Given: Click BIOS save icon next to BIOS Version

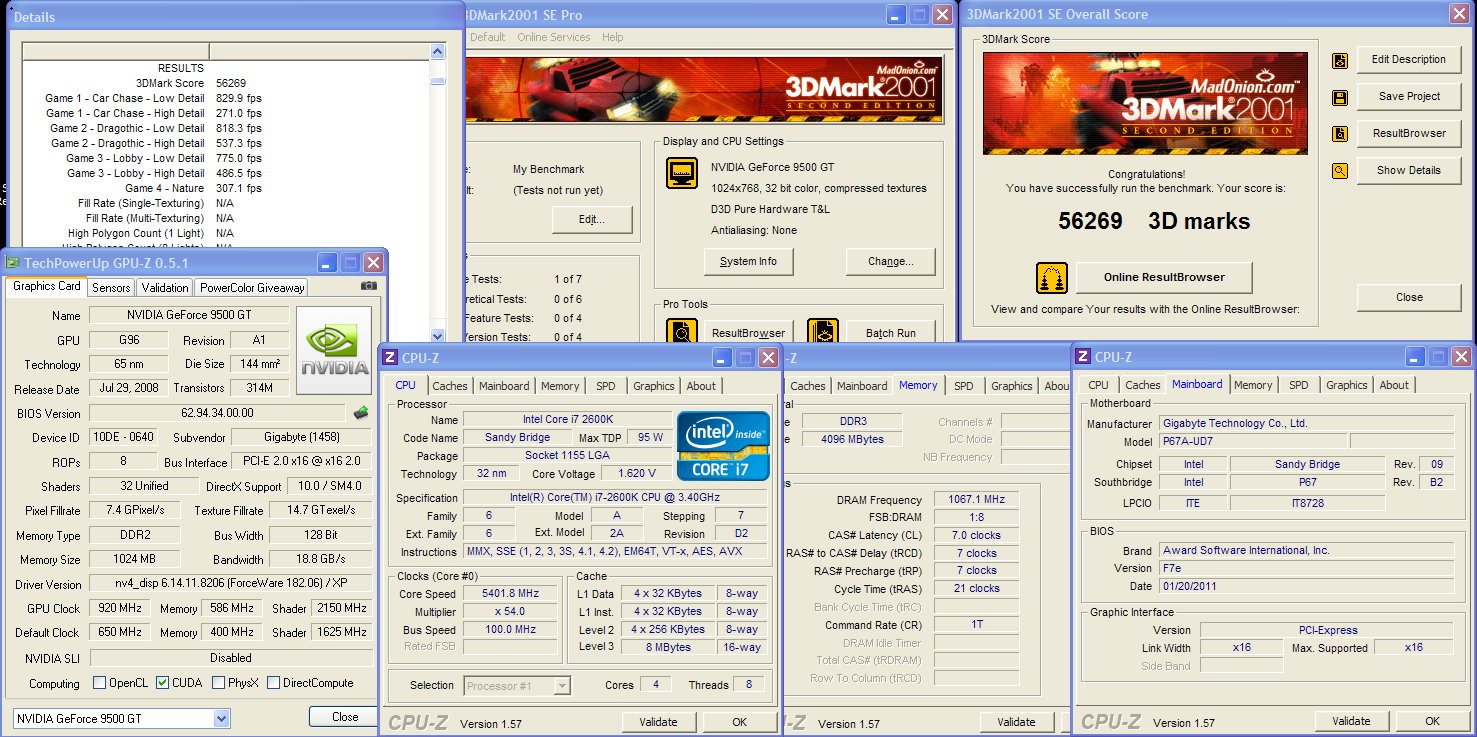Looking at the screenshot, I should pos(361,412).
